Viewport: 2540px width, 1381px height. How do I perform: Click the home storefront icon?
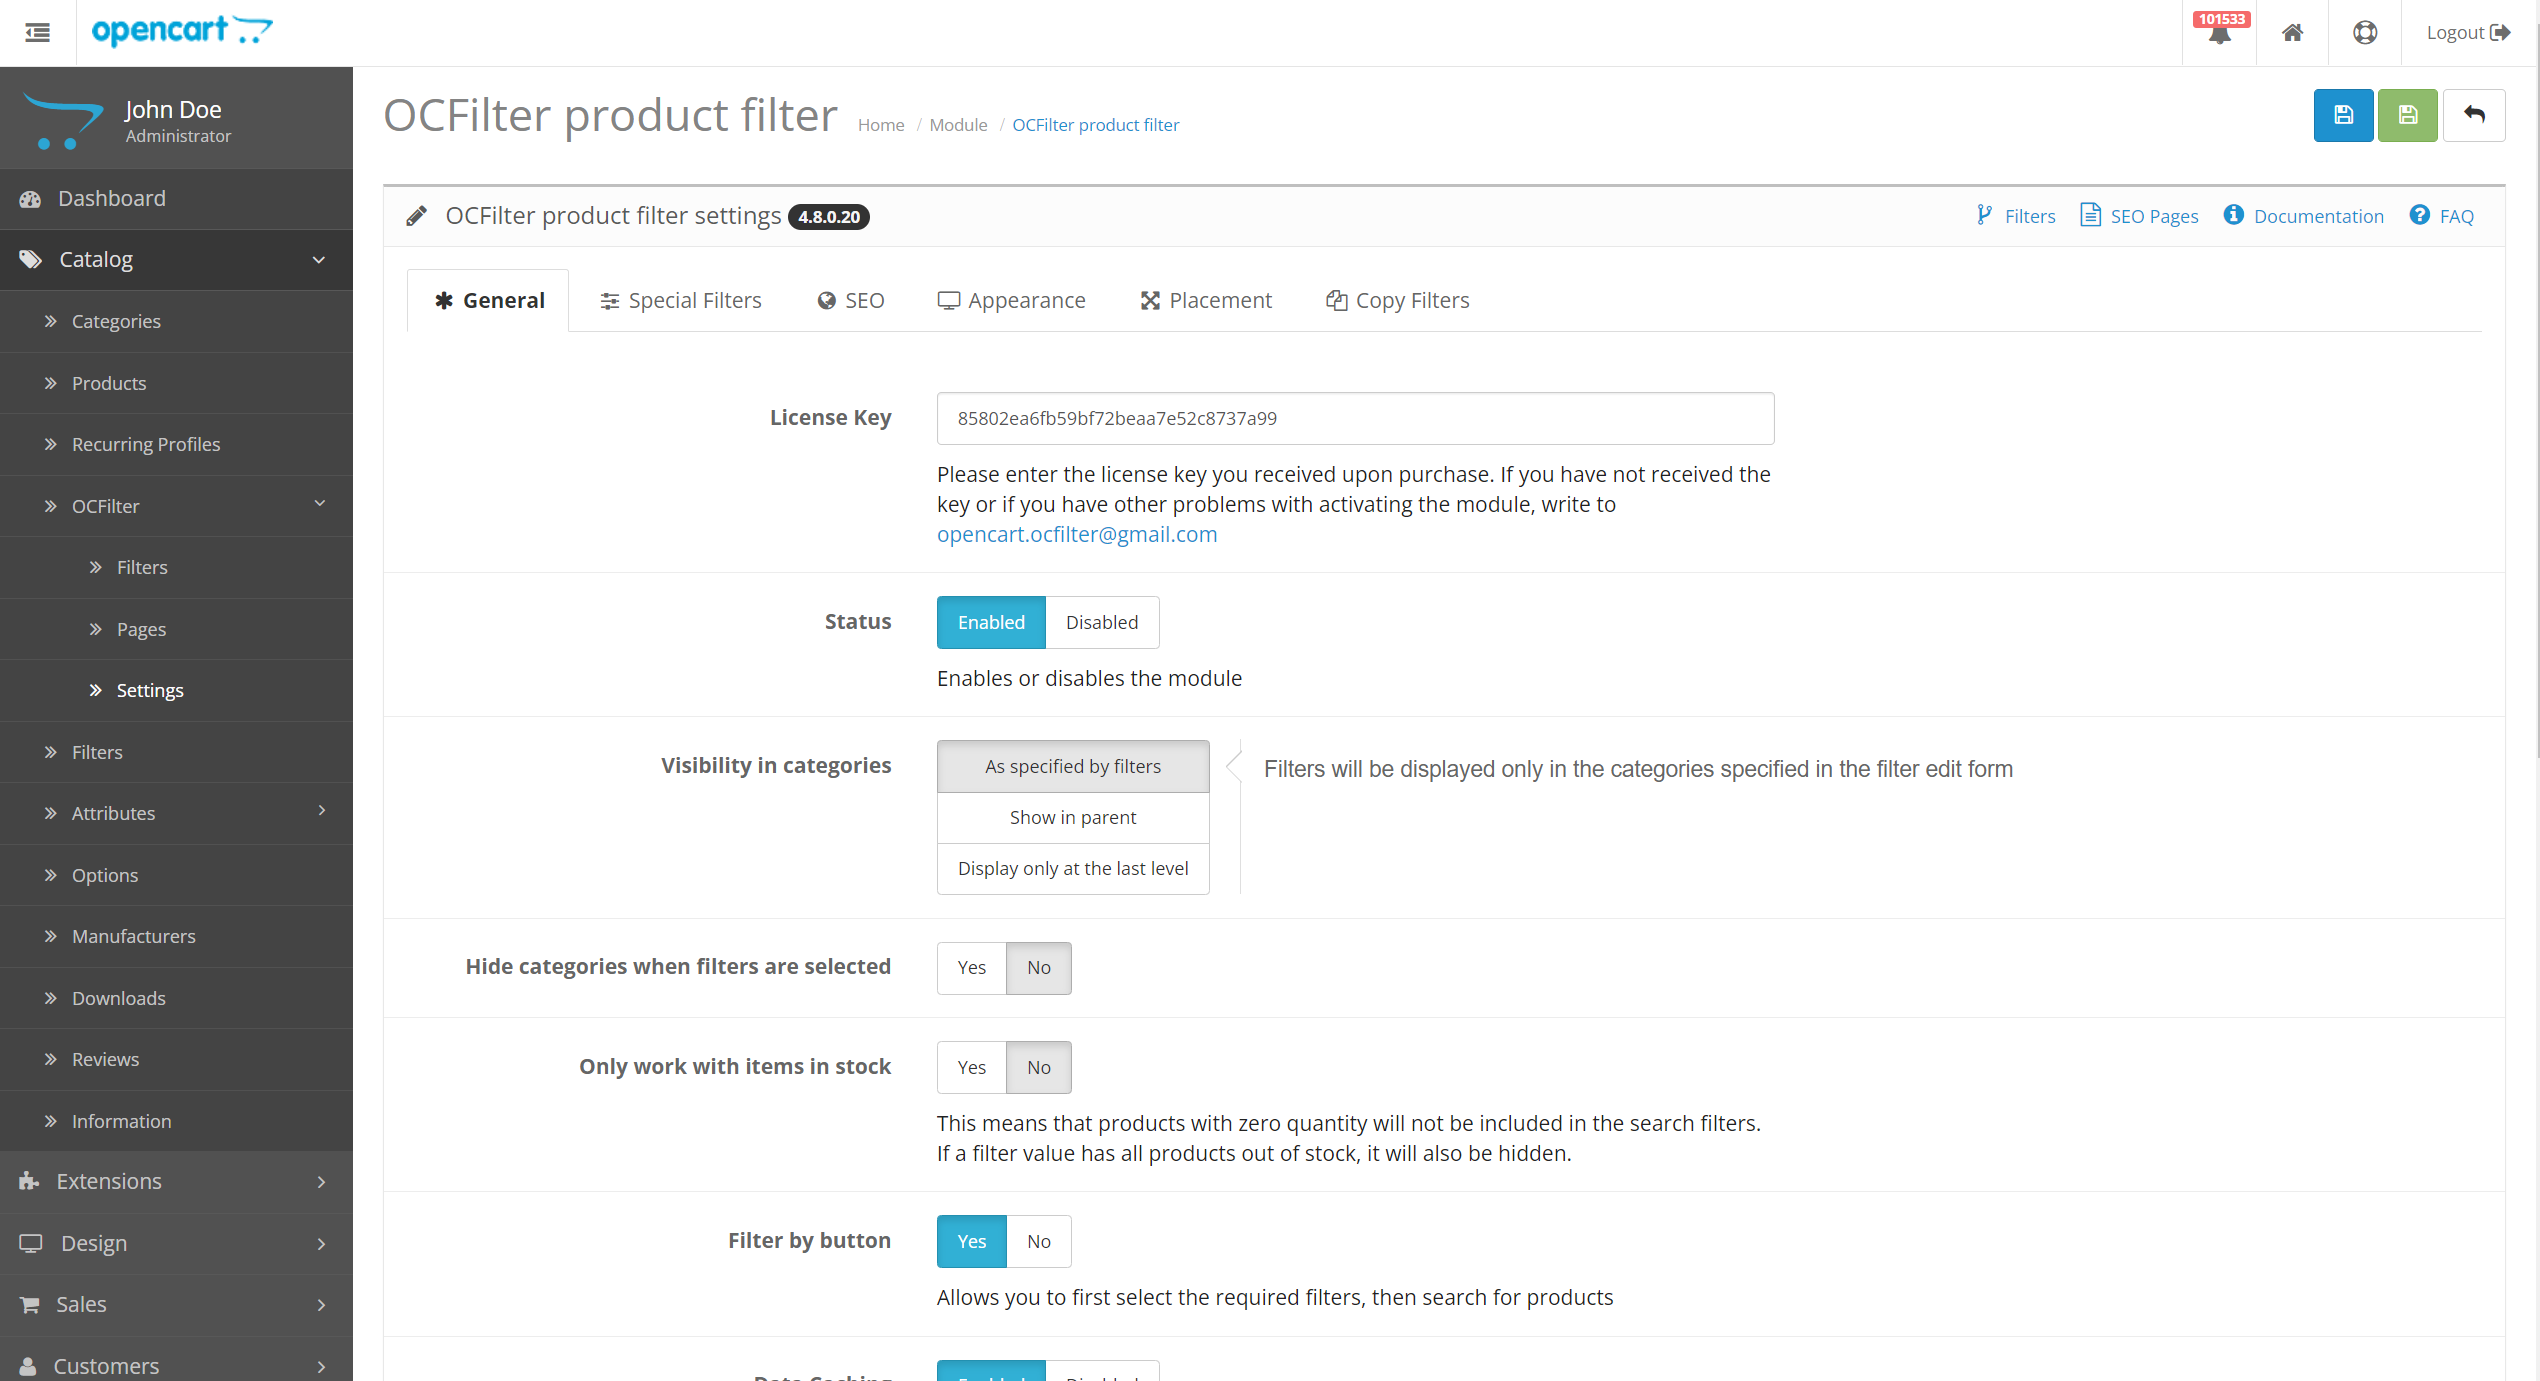click(x=2292, y=32)
